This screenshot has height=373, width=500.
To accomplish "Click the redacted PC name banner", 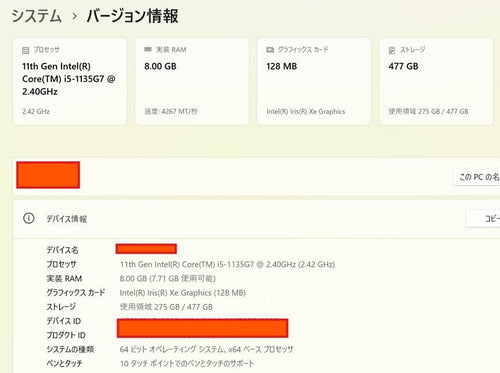I will tap(48, 175).
